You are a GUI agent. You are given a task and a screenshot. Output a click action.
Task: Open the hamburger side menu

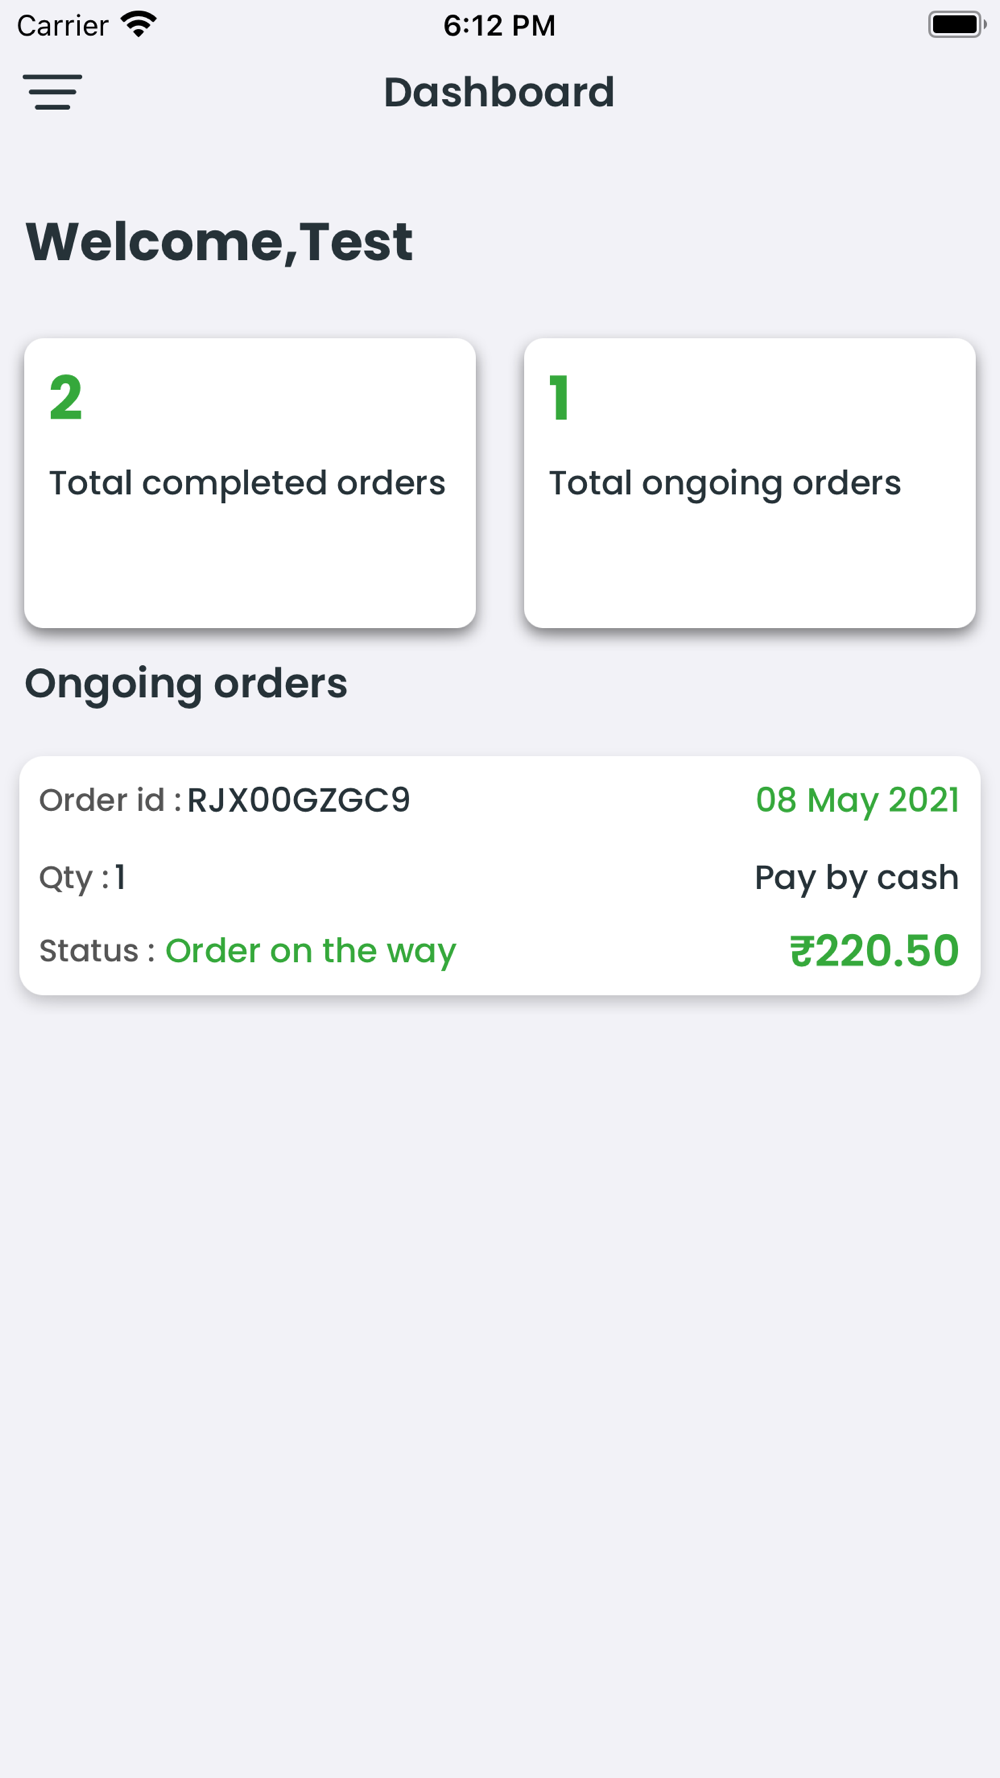pyautogui.click(x=53, y=92)
